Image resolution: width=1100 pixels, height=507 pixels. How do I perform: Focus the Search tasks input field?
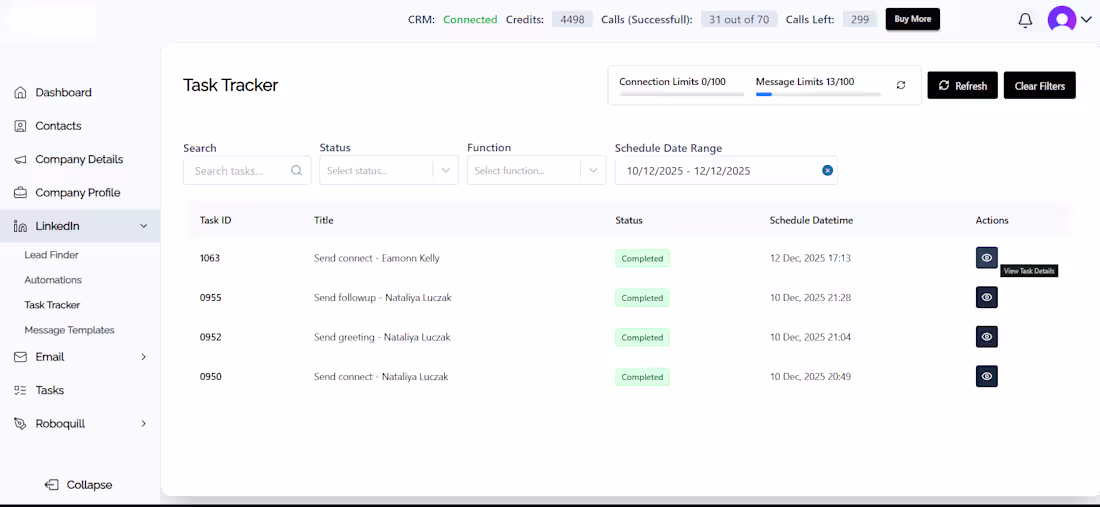coord(247,170)
